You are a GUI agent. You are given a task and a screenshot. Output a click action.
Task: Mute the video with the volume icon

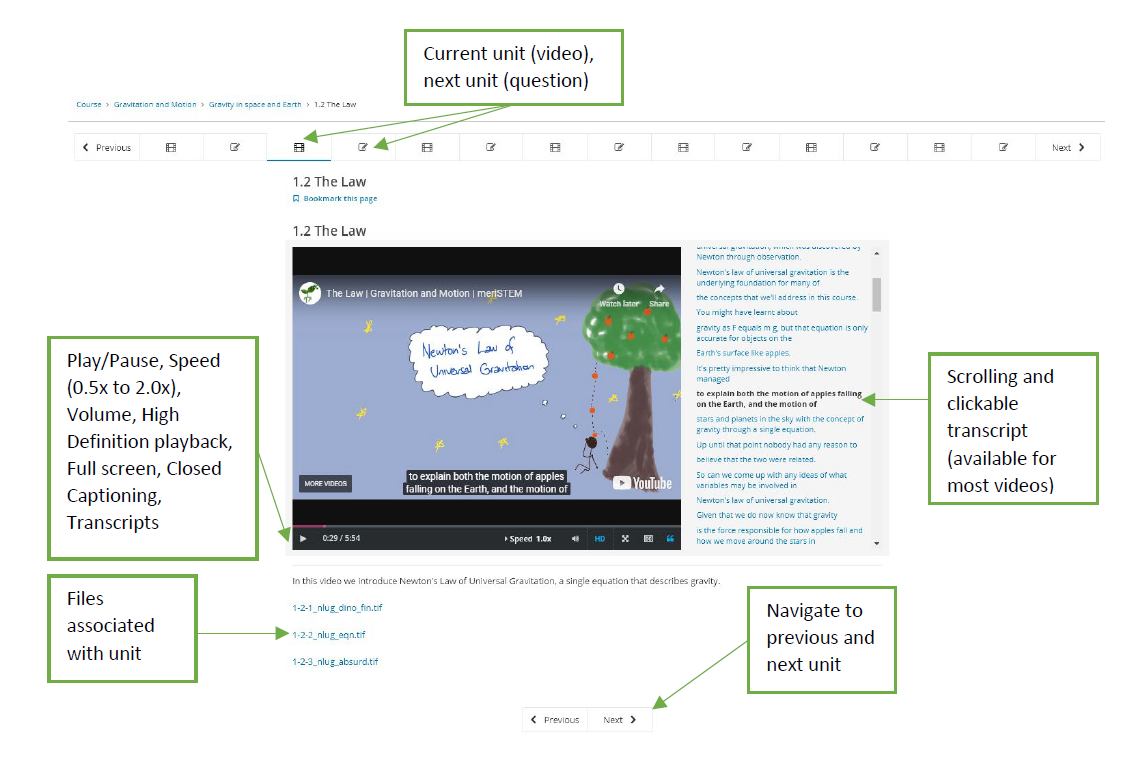[575, 538]
